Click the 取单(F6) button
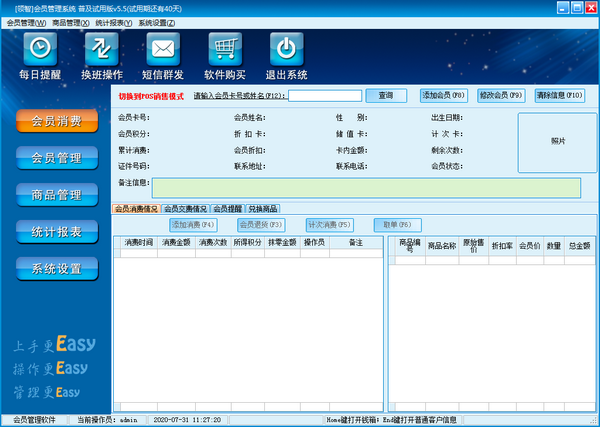 [398, 225]
